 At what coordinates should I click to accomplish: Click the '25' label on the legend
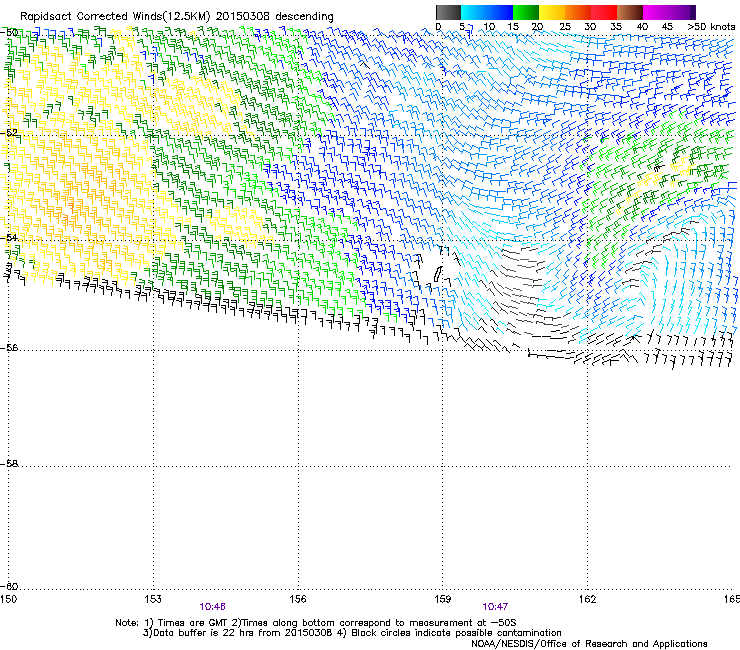point(564,27)
